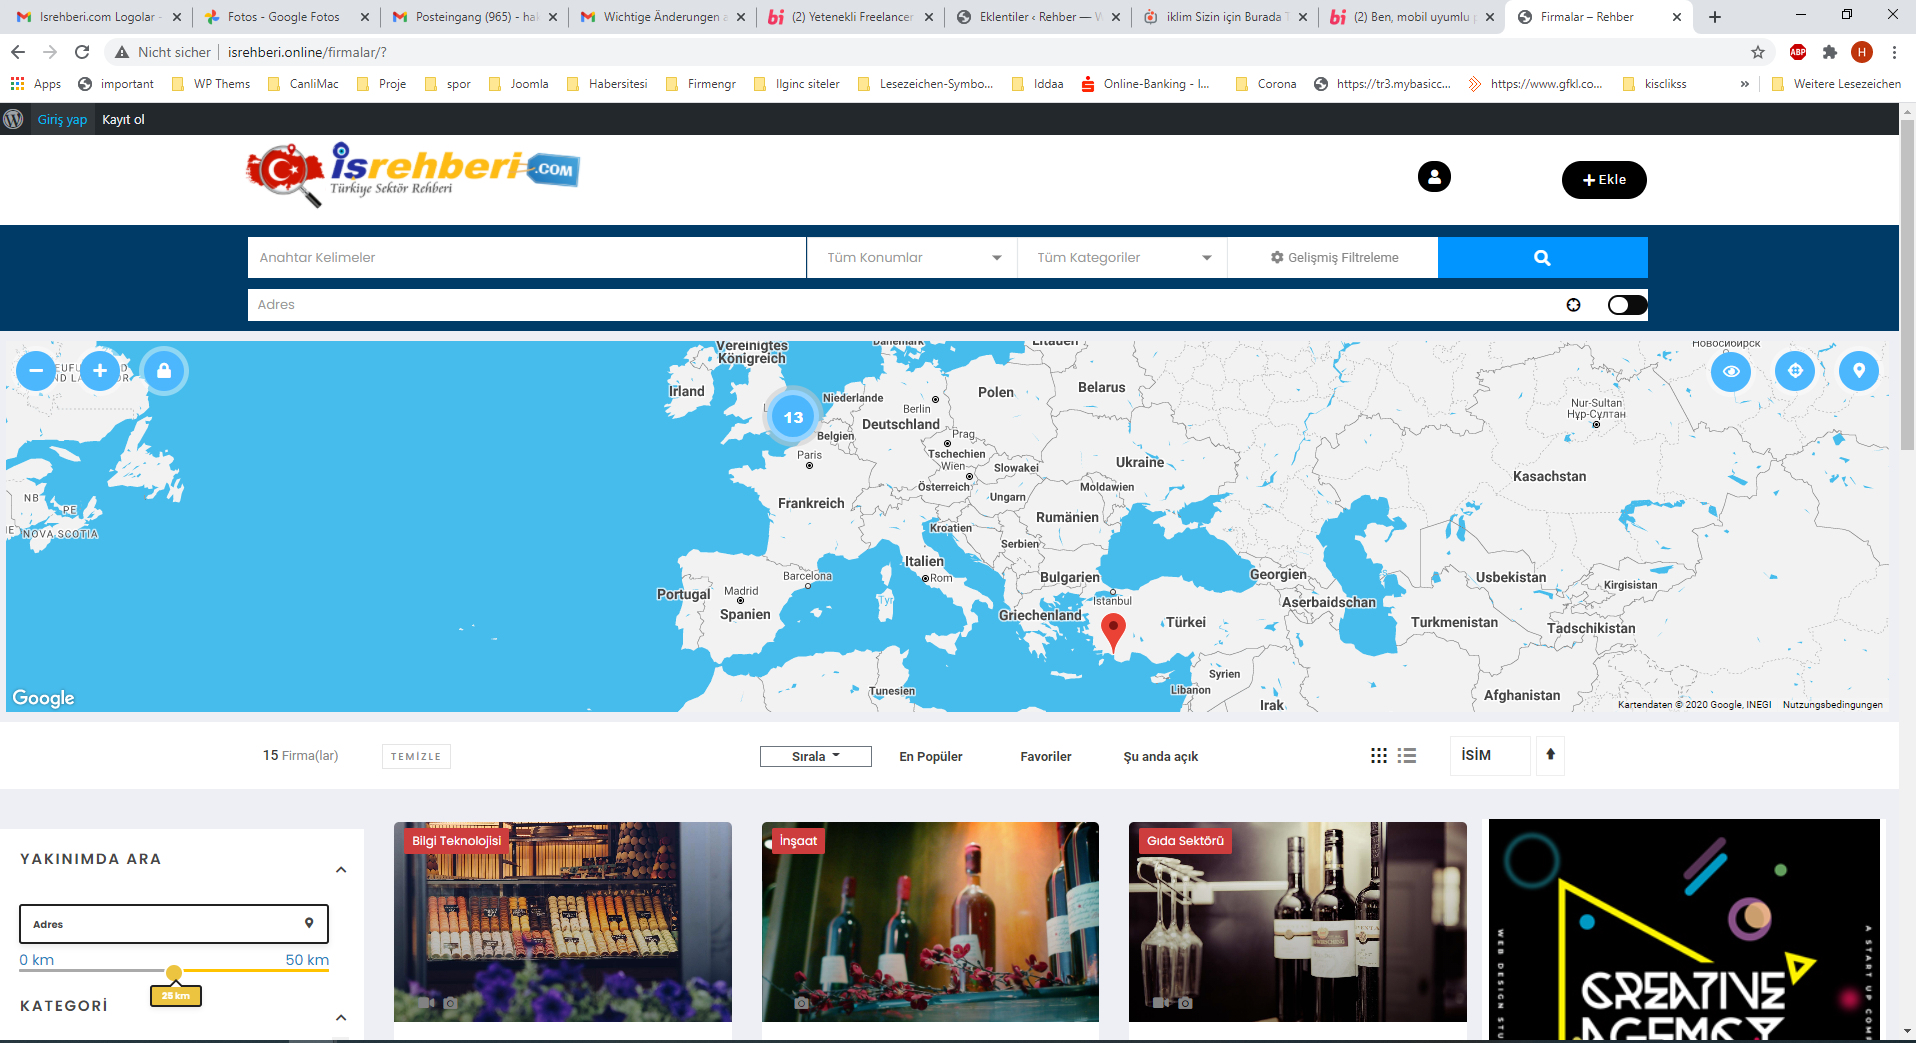Click the map lock icon
The height and width of the screenshot is (1043, 1916).
(164, 371)
